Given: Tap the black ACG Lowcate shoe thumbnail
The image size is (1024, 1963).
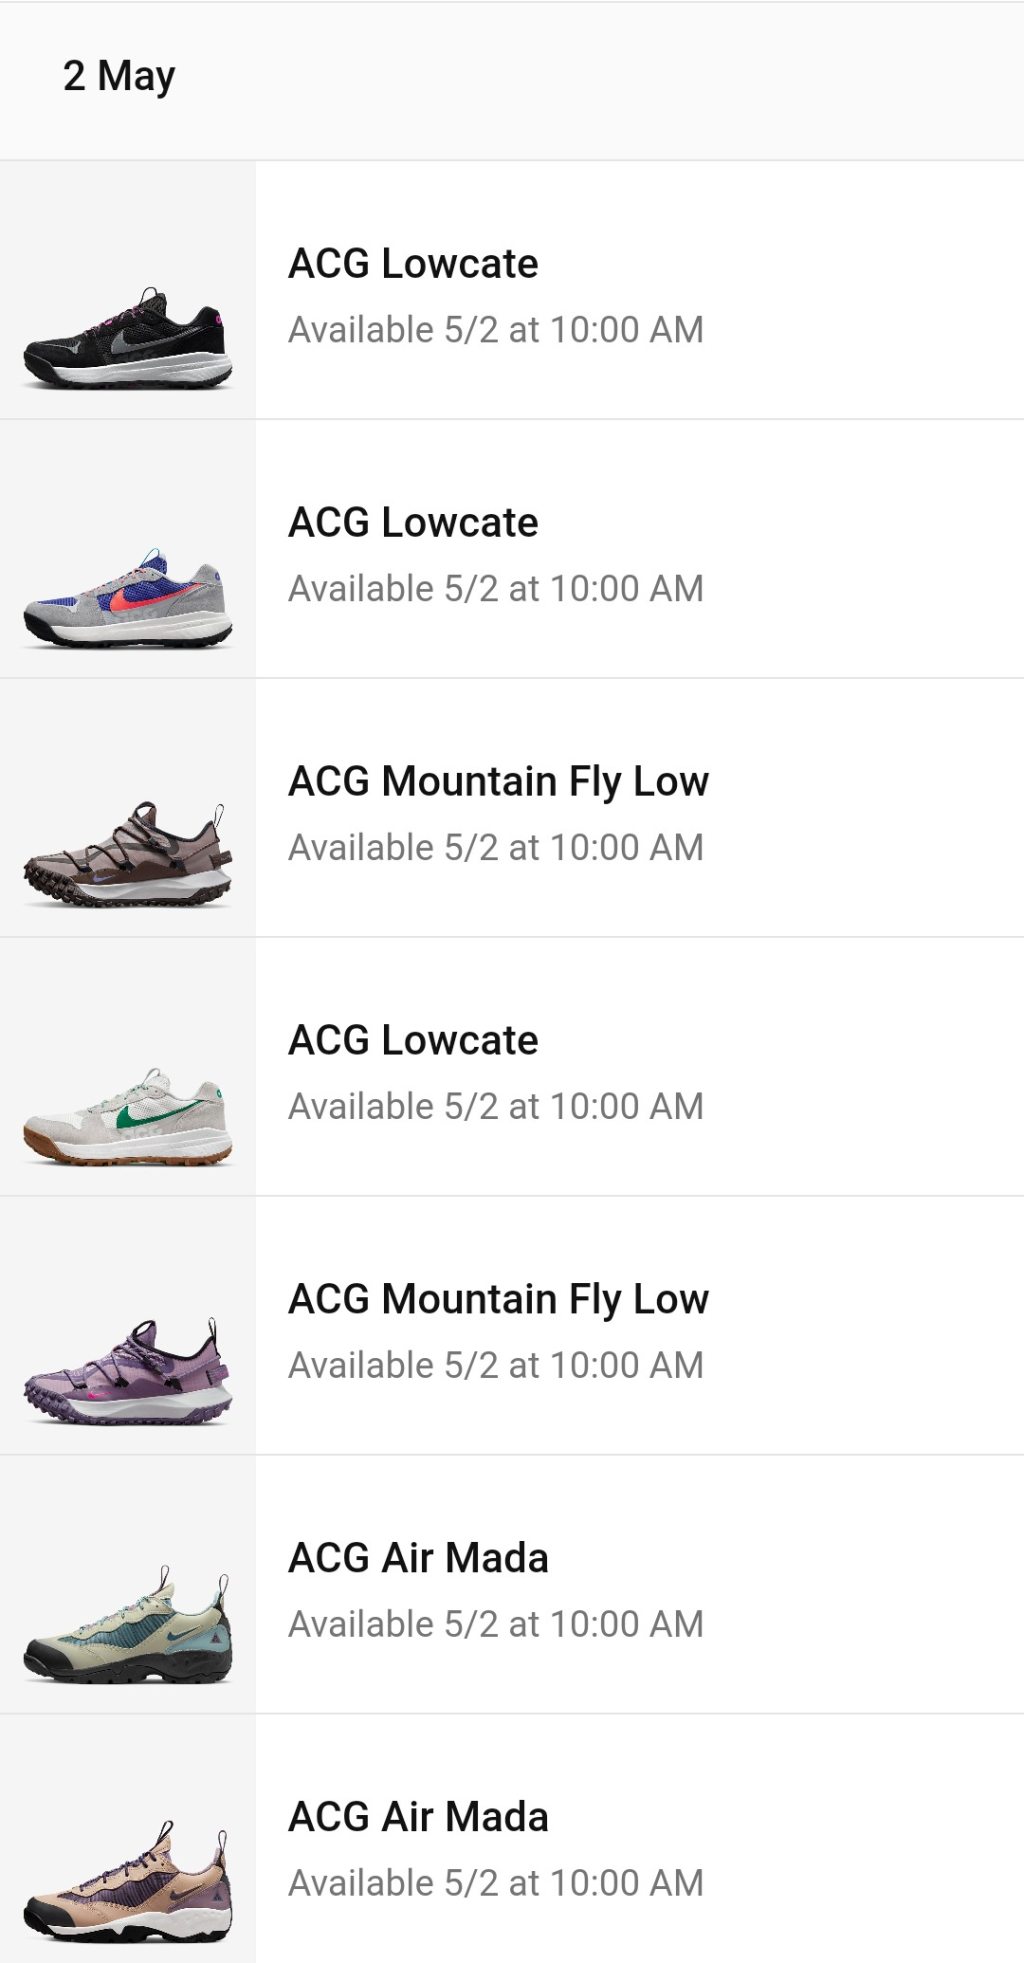Looking at the screenshot, I should click(128, 338).
